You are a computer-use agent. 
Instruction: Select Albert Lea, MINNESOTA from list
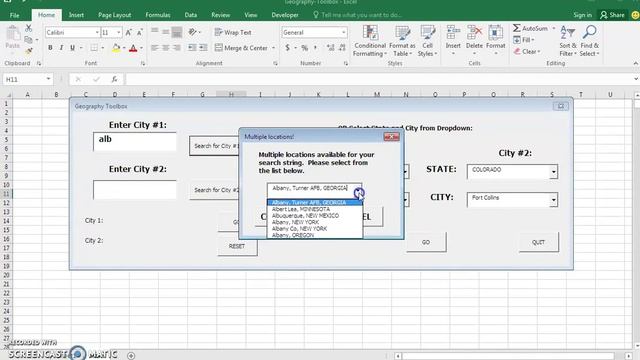pyautogui.click(x=314, y=209)
